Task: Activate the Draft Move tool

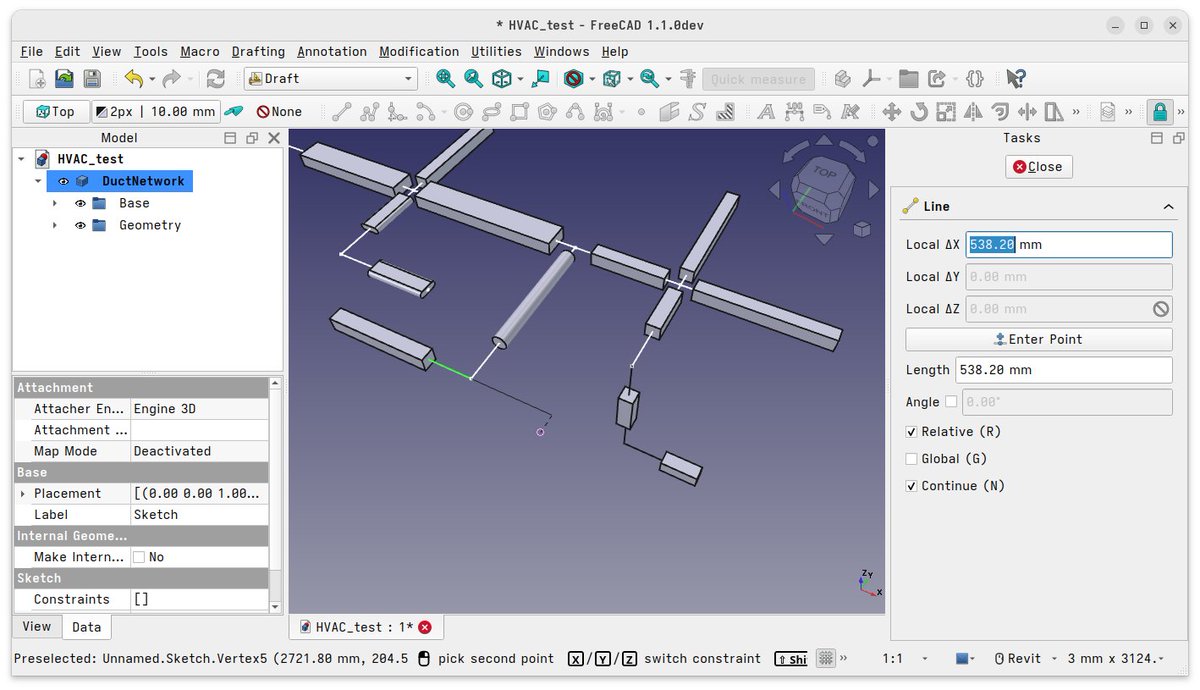Action: click(890, 111)
